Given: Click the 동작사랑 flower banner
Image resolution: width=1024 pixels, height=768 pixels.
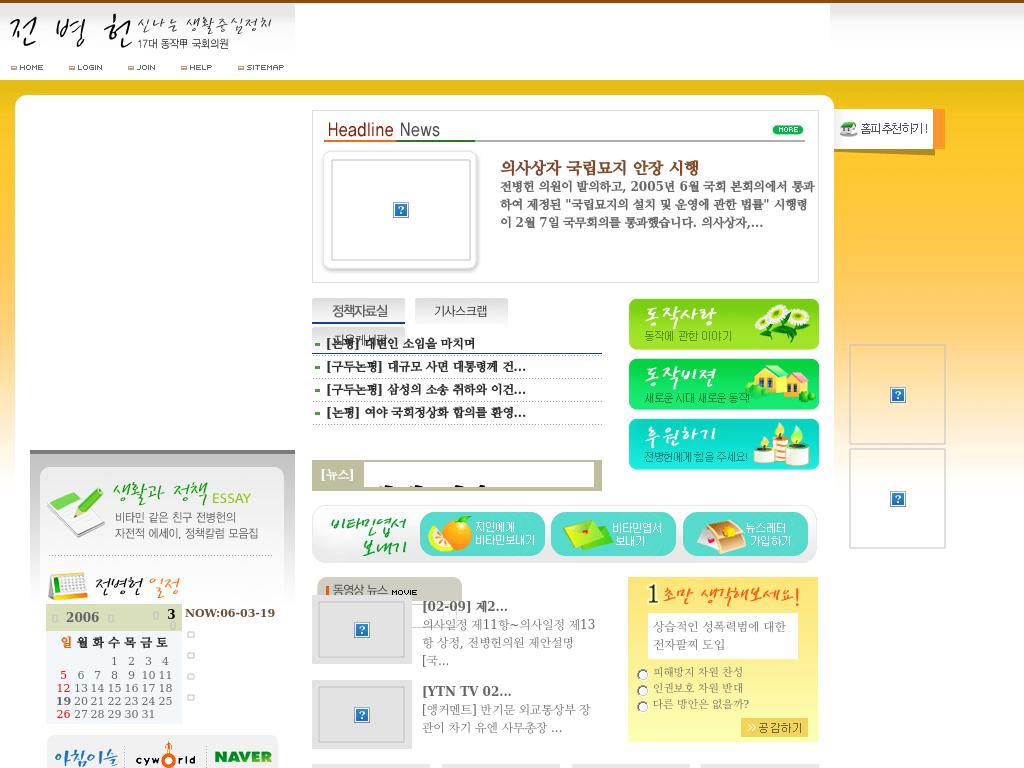Looking at the screenshot, I should pyautogui.click(x=723, y=324).
